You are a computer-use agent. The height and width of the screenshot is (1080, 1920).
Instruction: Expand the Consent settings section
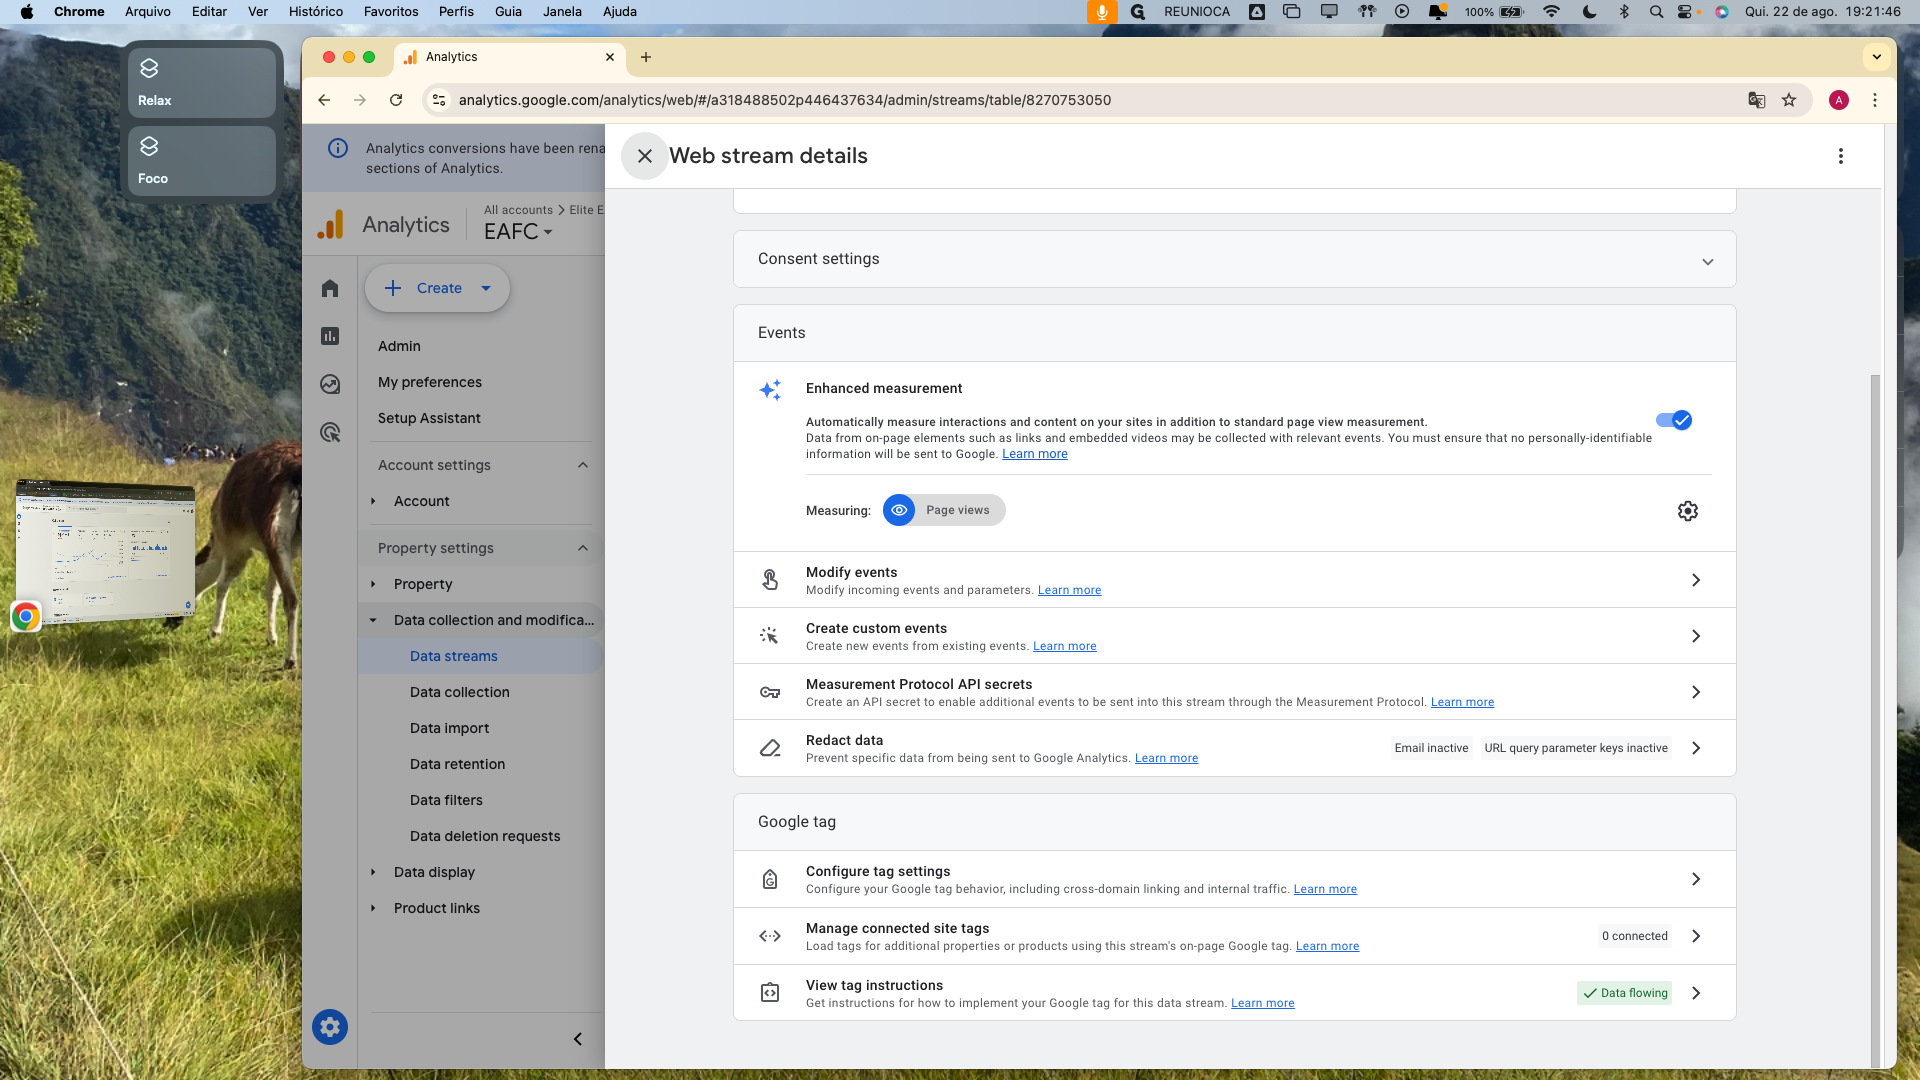point(1708,261)
